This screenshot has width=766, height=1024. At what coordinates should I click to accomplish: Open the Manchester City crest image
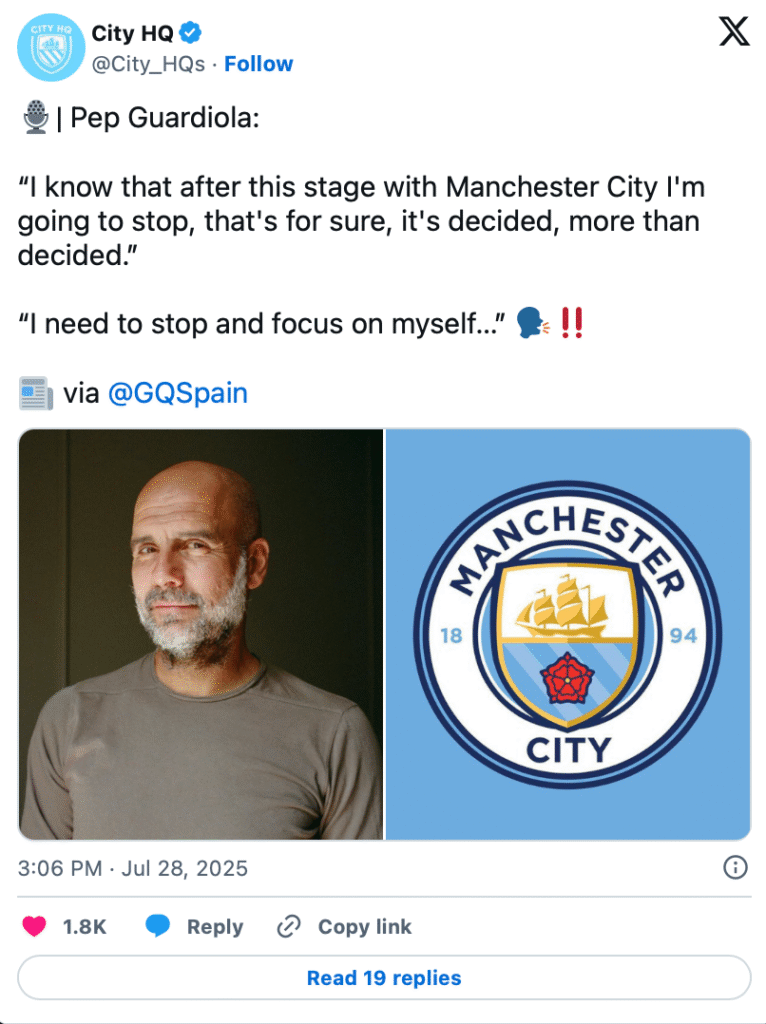pos(568,634)
